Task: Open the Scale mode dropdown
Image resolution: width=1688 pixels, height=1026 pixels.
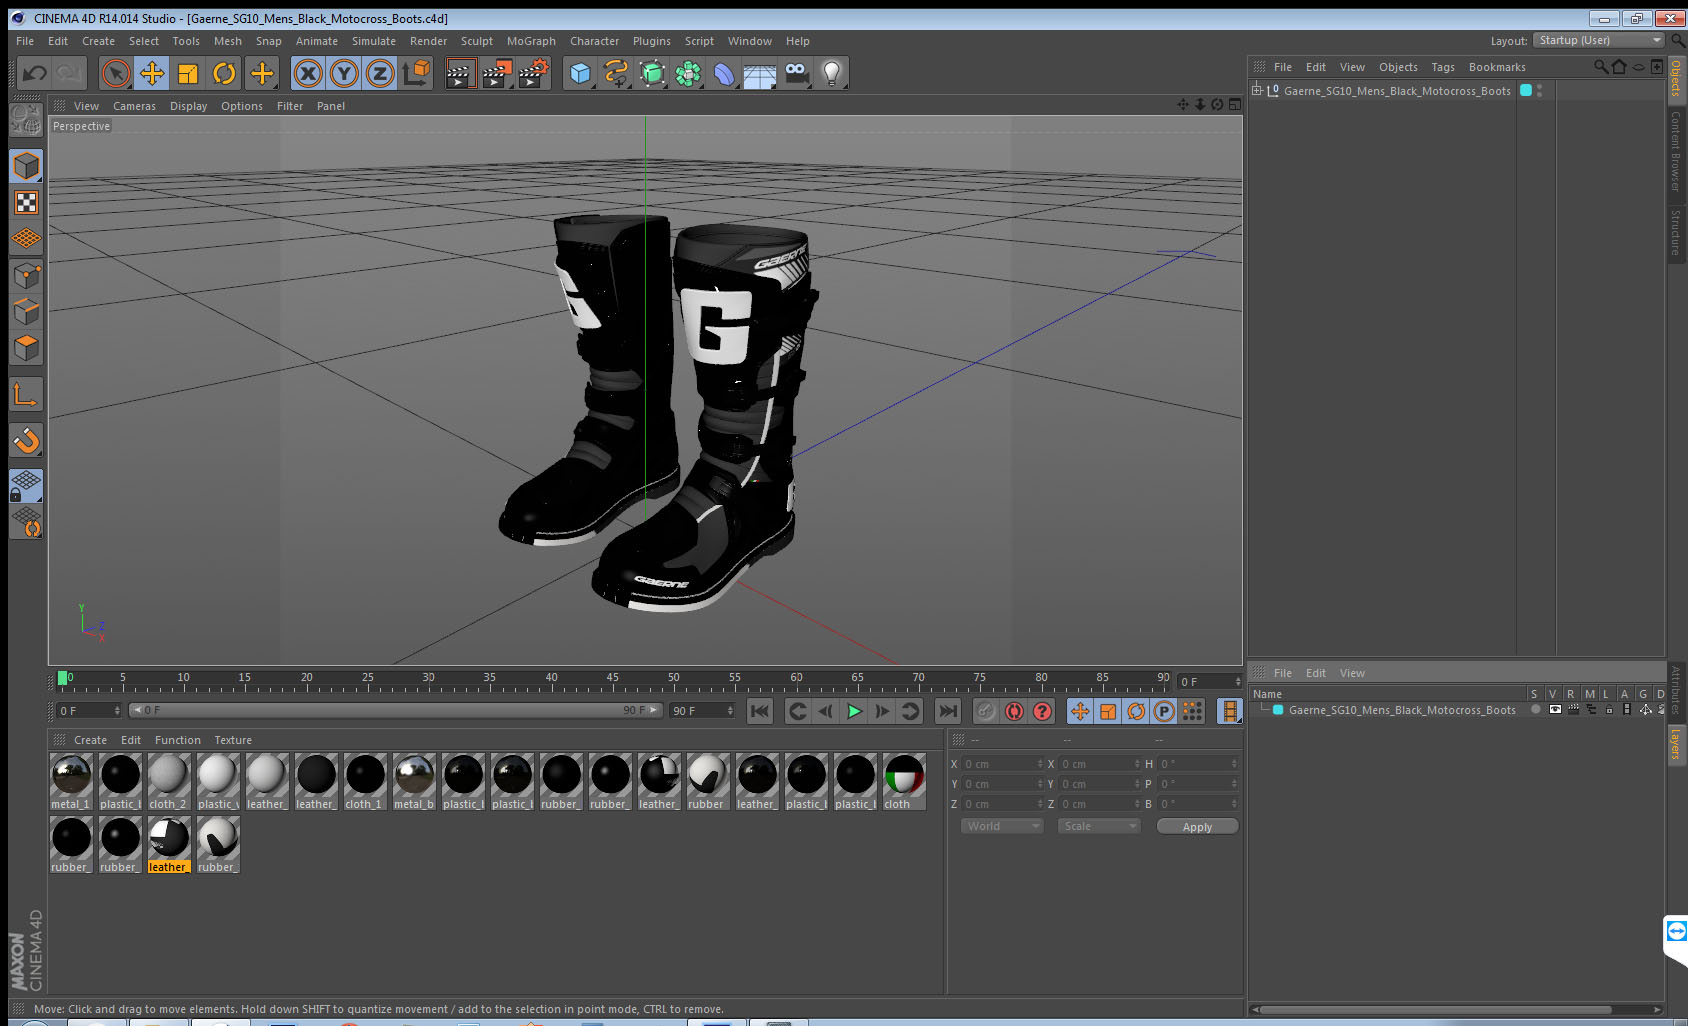Action: [1099, 826]
